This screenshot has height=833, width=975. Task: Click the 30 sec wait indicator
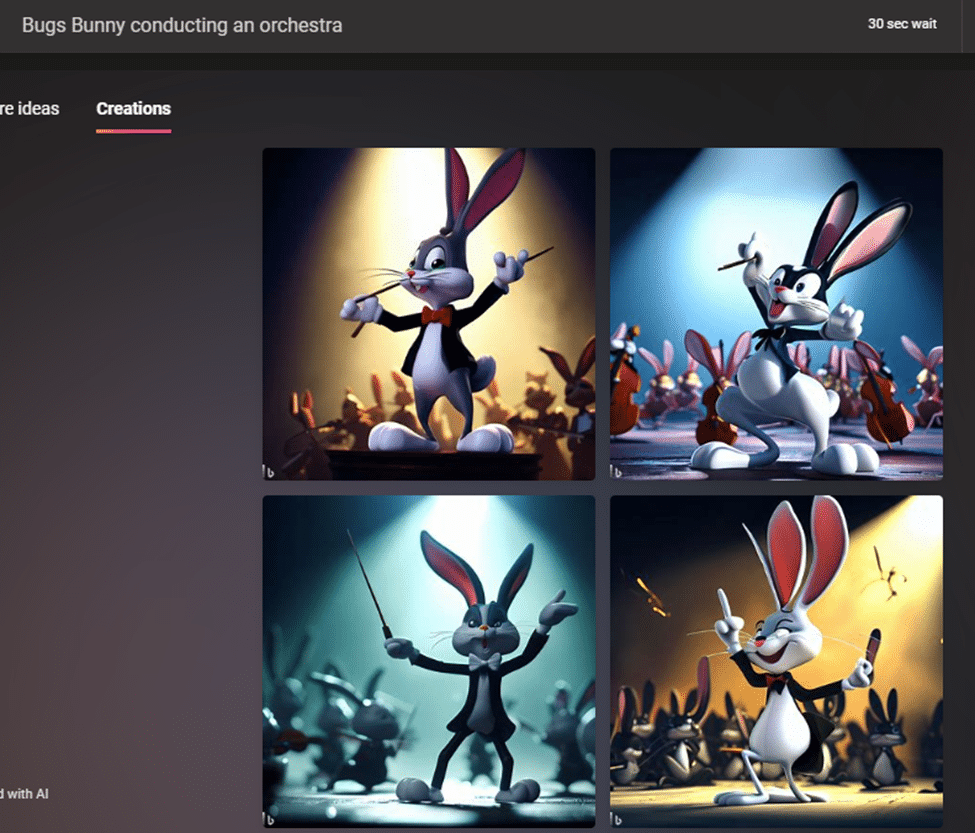(x=902, y=24)
